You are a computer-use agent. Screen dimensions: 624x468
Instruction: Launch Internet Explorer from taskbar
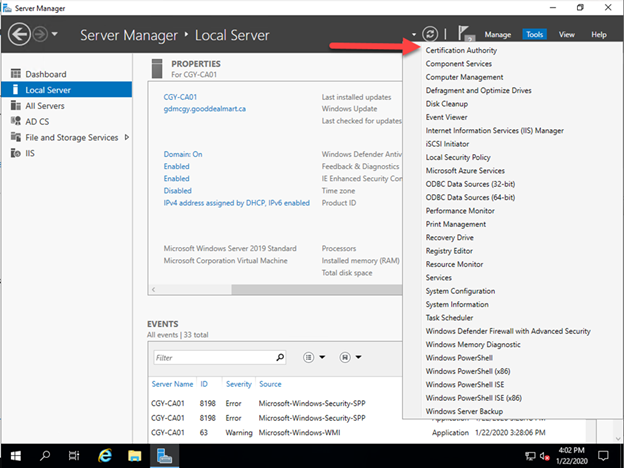[105, 456]
